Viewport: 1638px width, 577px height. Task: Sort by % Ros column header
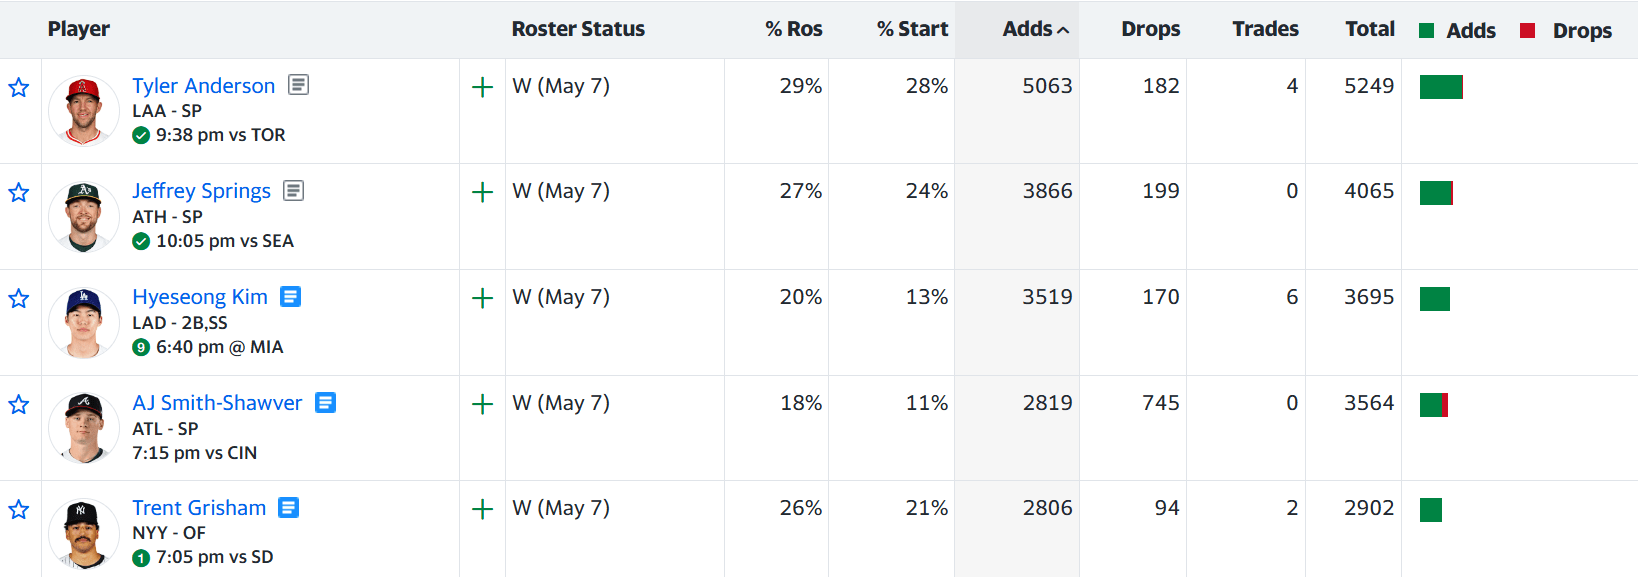point(794,29)
